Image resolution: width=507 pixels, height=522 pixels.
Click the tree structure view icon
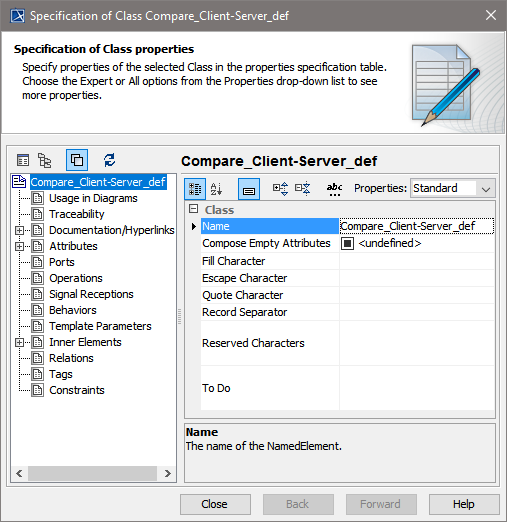coord(44,160)
